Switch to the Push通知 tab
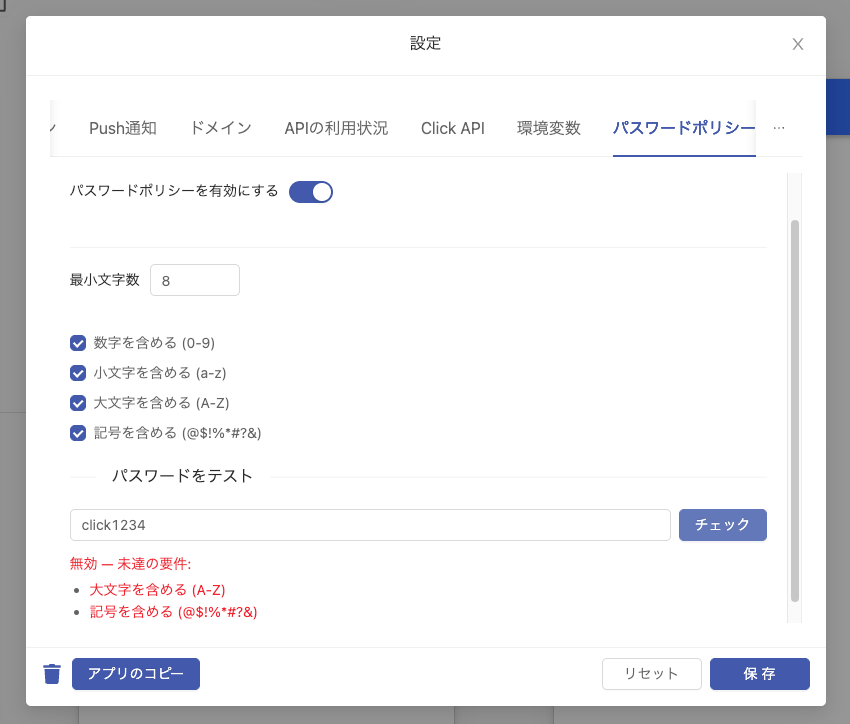The width and height of the screenshot is (850, 724). [x=123, y=128]
